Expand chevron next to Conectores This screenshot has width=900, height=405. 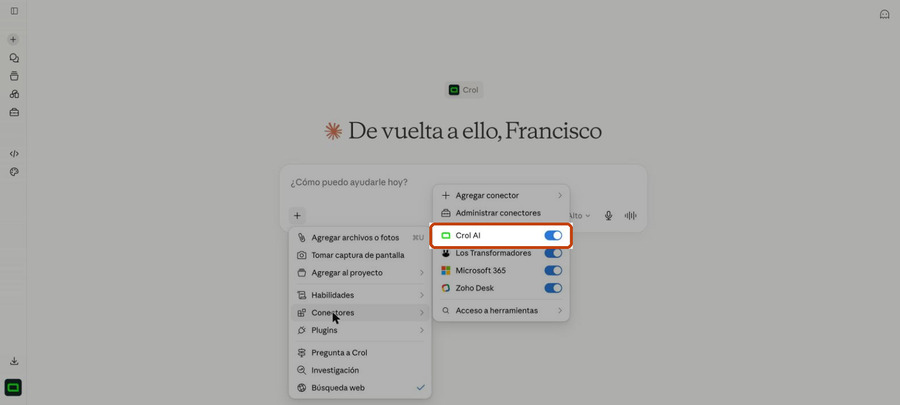(x=421, y=313)
